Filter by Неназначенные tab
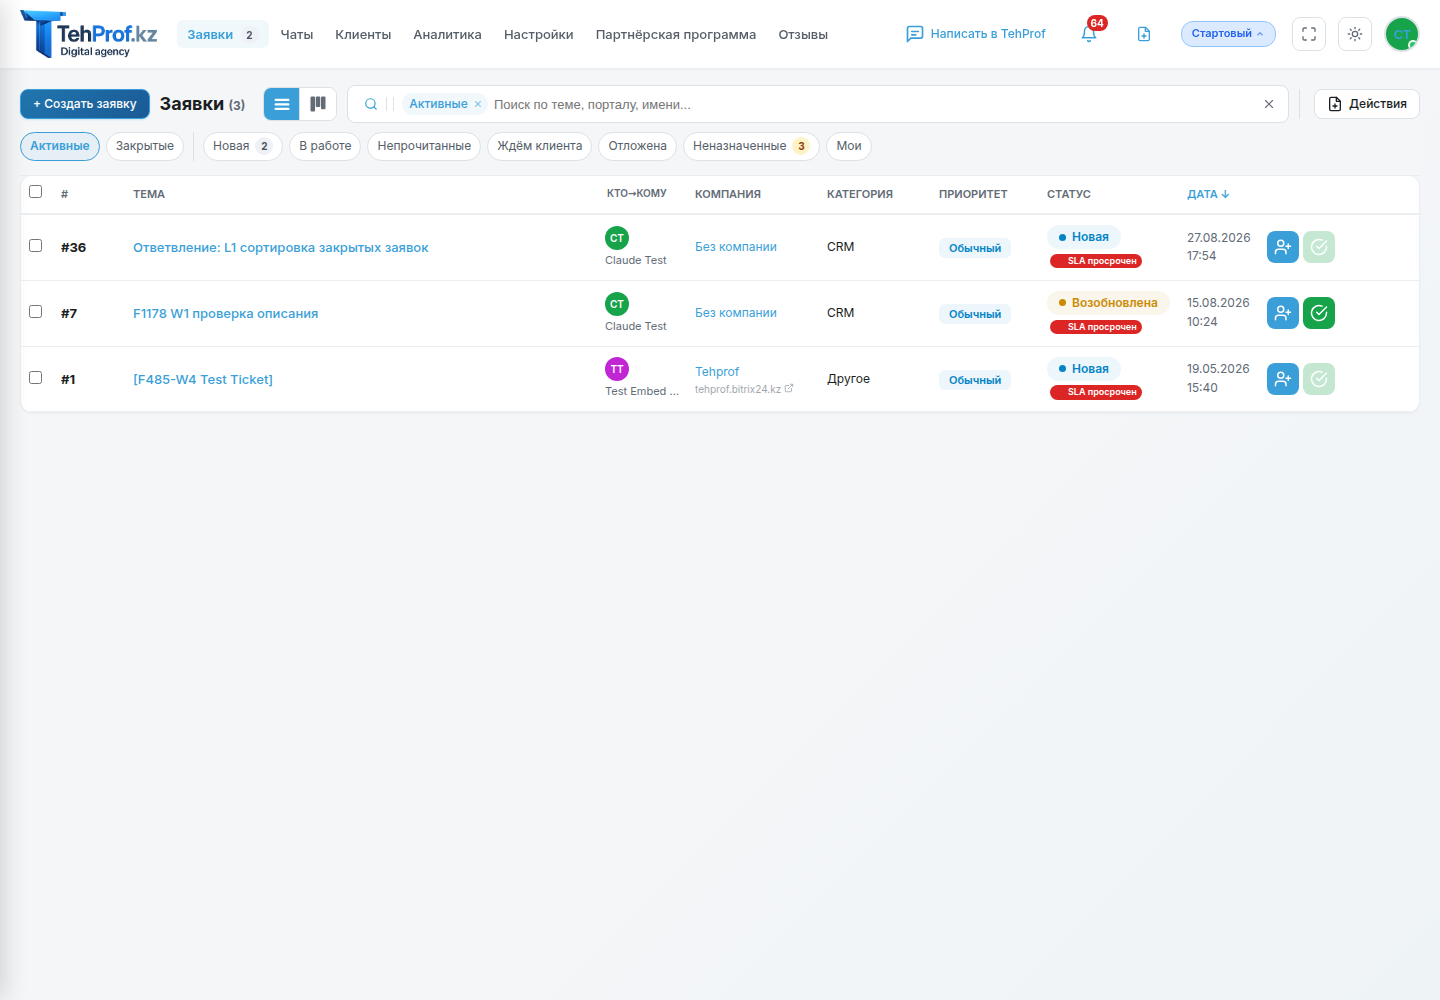 tap(751, 146)
